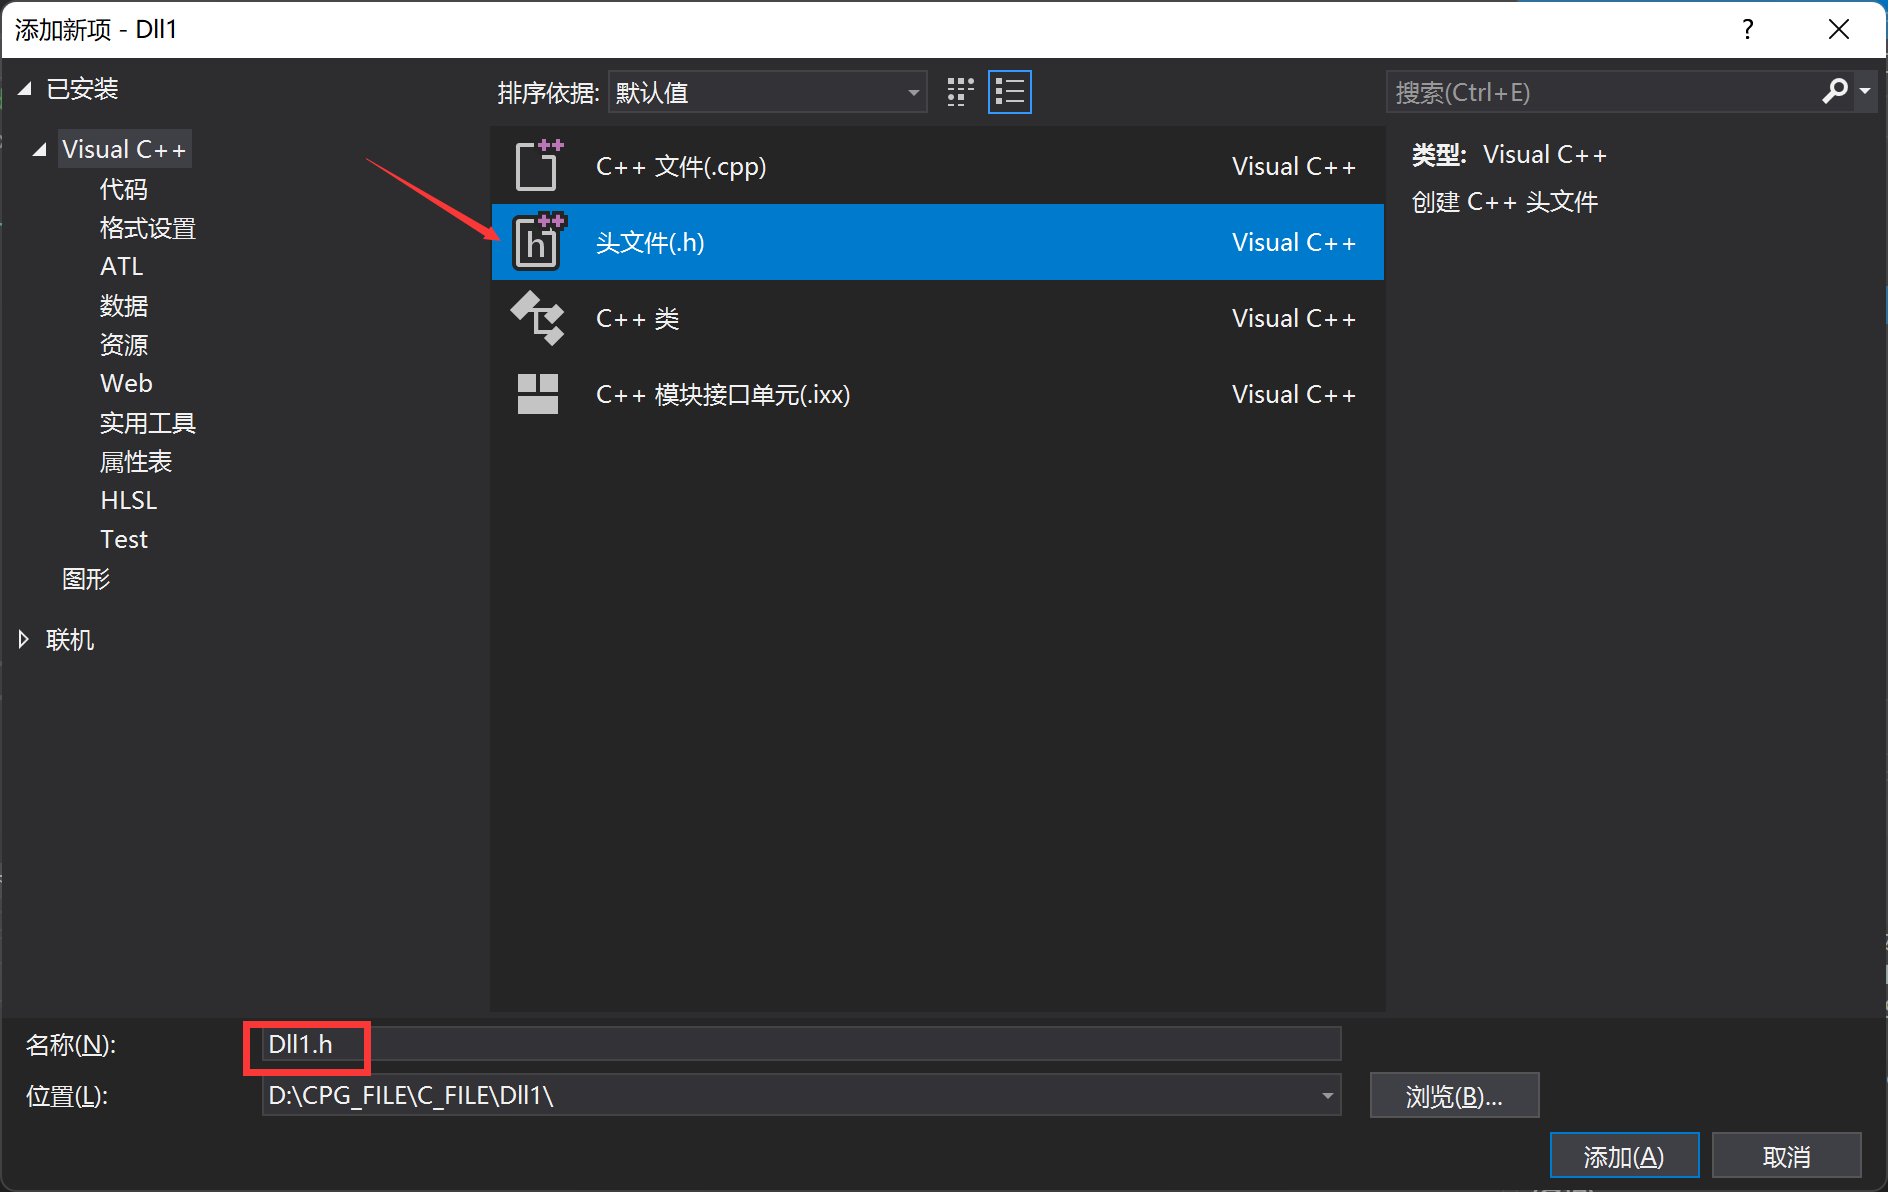
Task: Select the 代码 category
Action: pos(124,189)
